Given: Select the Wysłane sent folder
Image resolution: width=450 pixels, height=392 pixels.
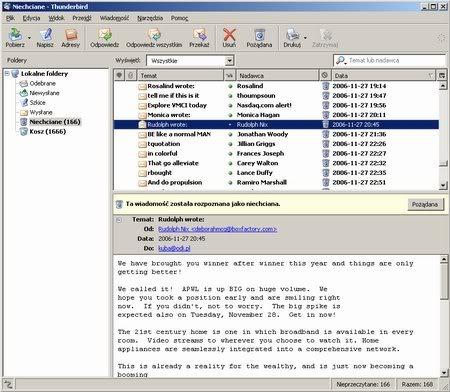Looking at the screenshot, I should pos(36,112).
